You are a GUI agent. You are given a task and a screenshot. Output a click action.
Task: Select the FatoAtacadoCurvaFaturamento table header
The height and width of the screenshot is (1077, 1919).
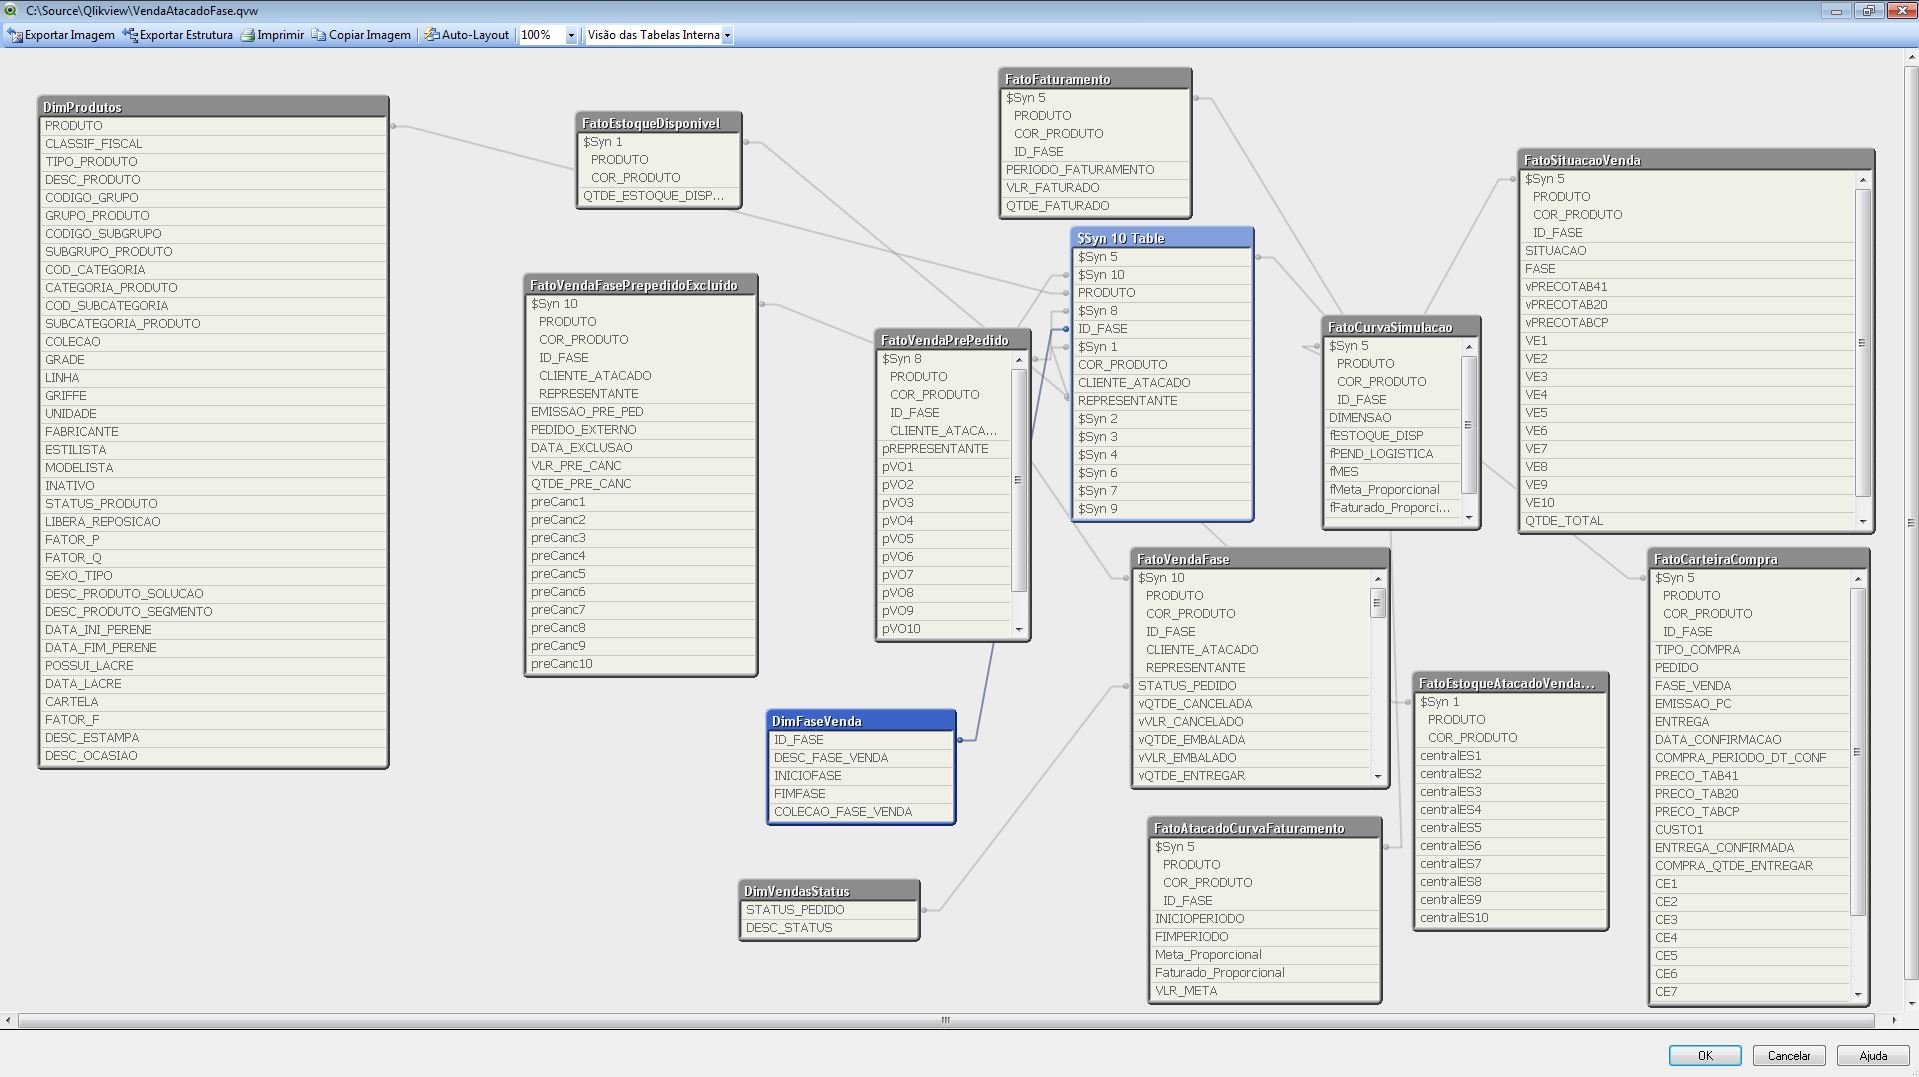coord(1265,828)
